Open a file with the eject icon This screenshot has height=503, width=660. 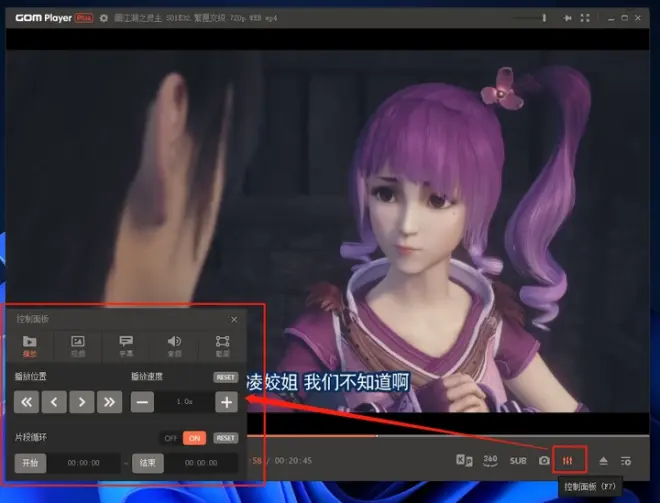coord(603,461)
